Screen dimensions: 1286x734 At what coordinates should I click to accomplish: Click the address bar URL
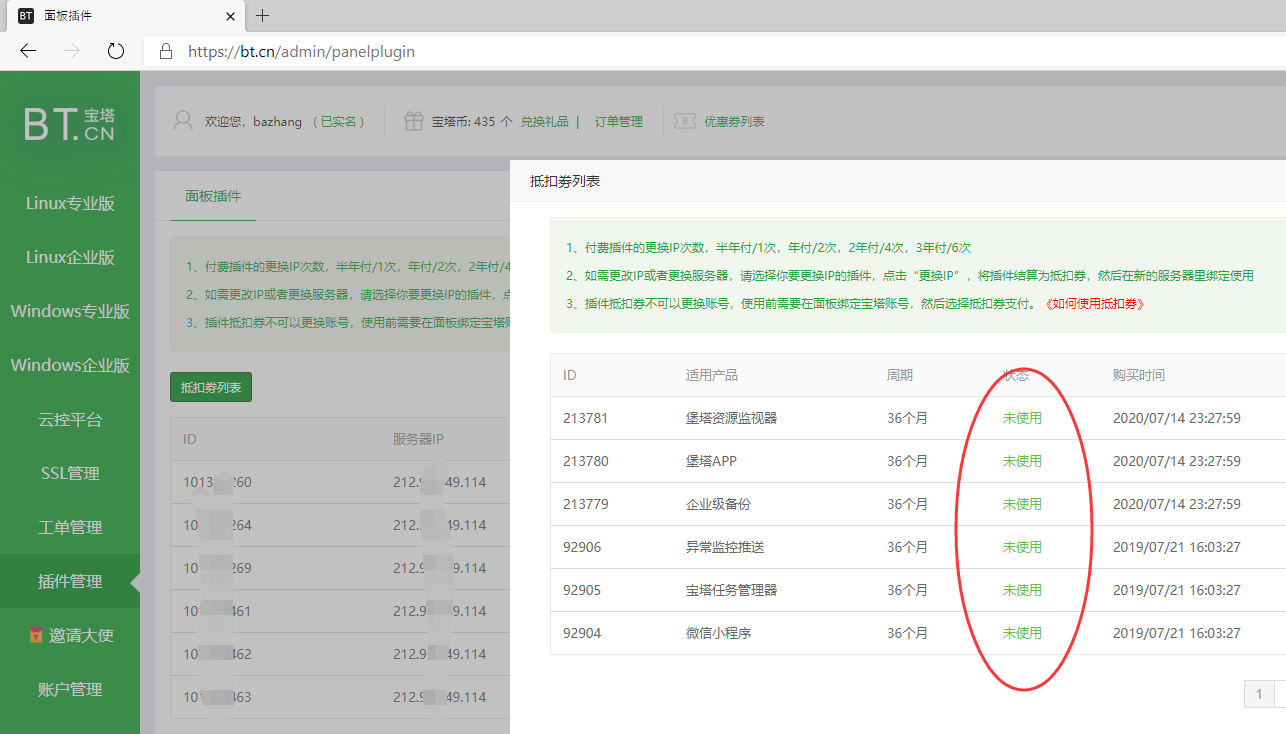click(301, 51)
